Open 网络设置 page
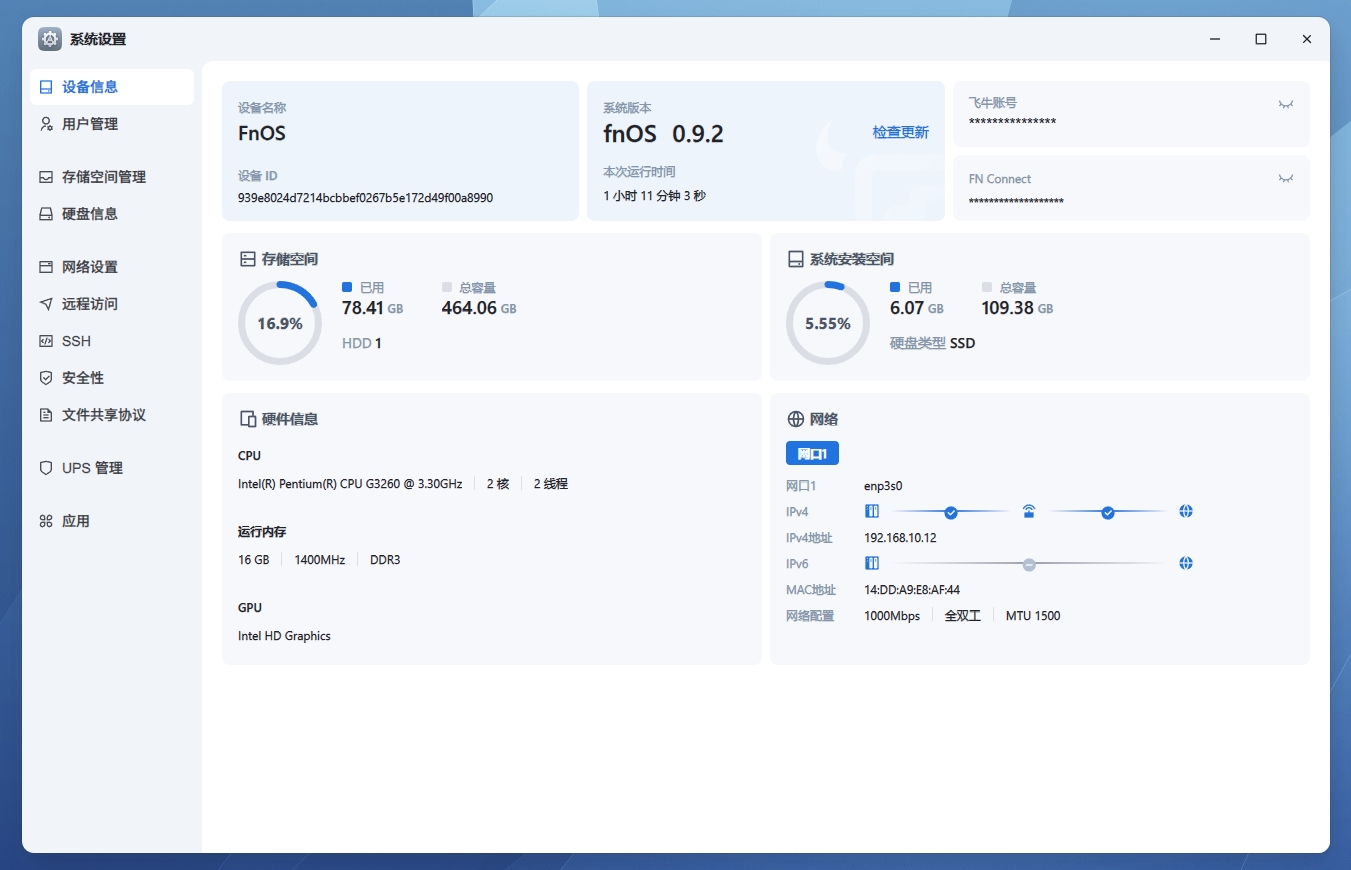Screen dimensions: 1351x870 pyautogui.click(x=112, y=267)
